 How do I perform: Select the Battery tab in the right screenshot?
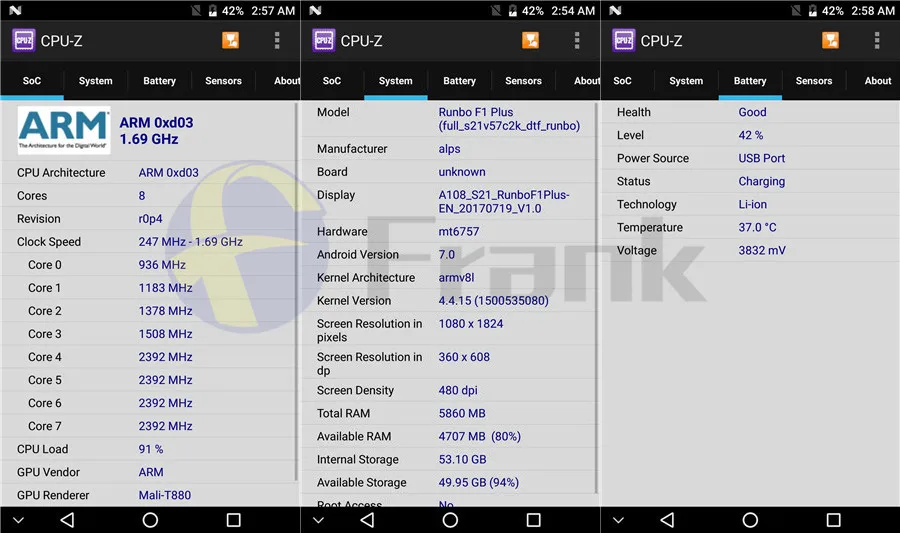(750, 81)
